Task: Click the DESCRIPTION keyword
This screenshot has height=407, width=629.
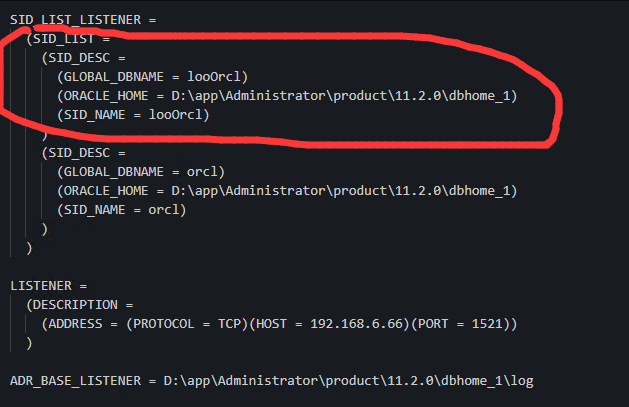Action: (75, 305)
